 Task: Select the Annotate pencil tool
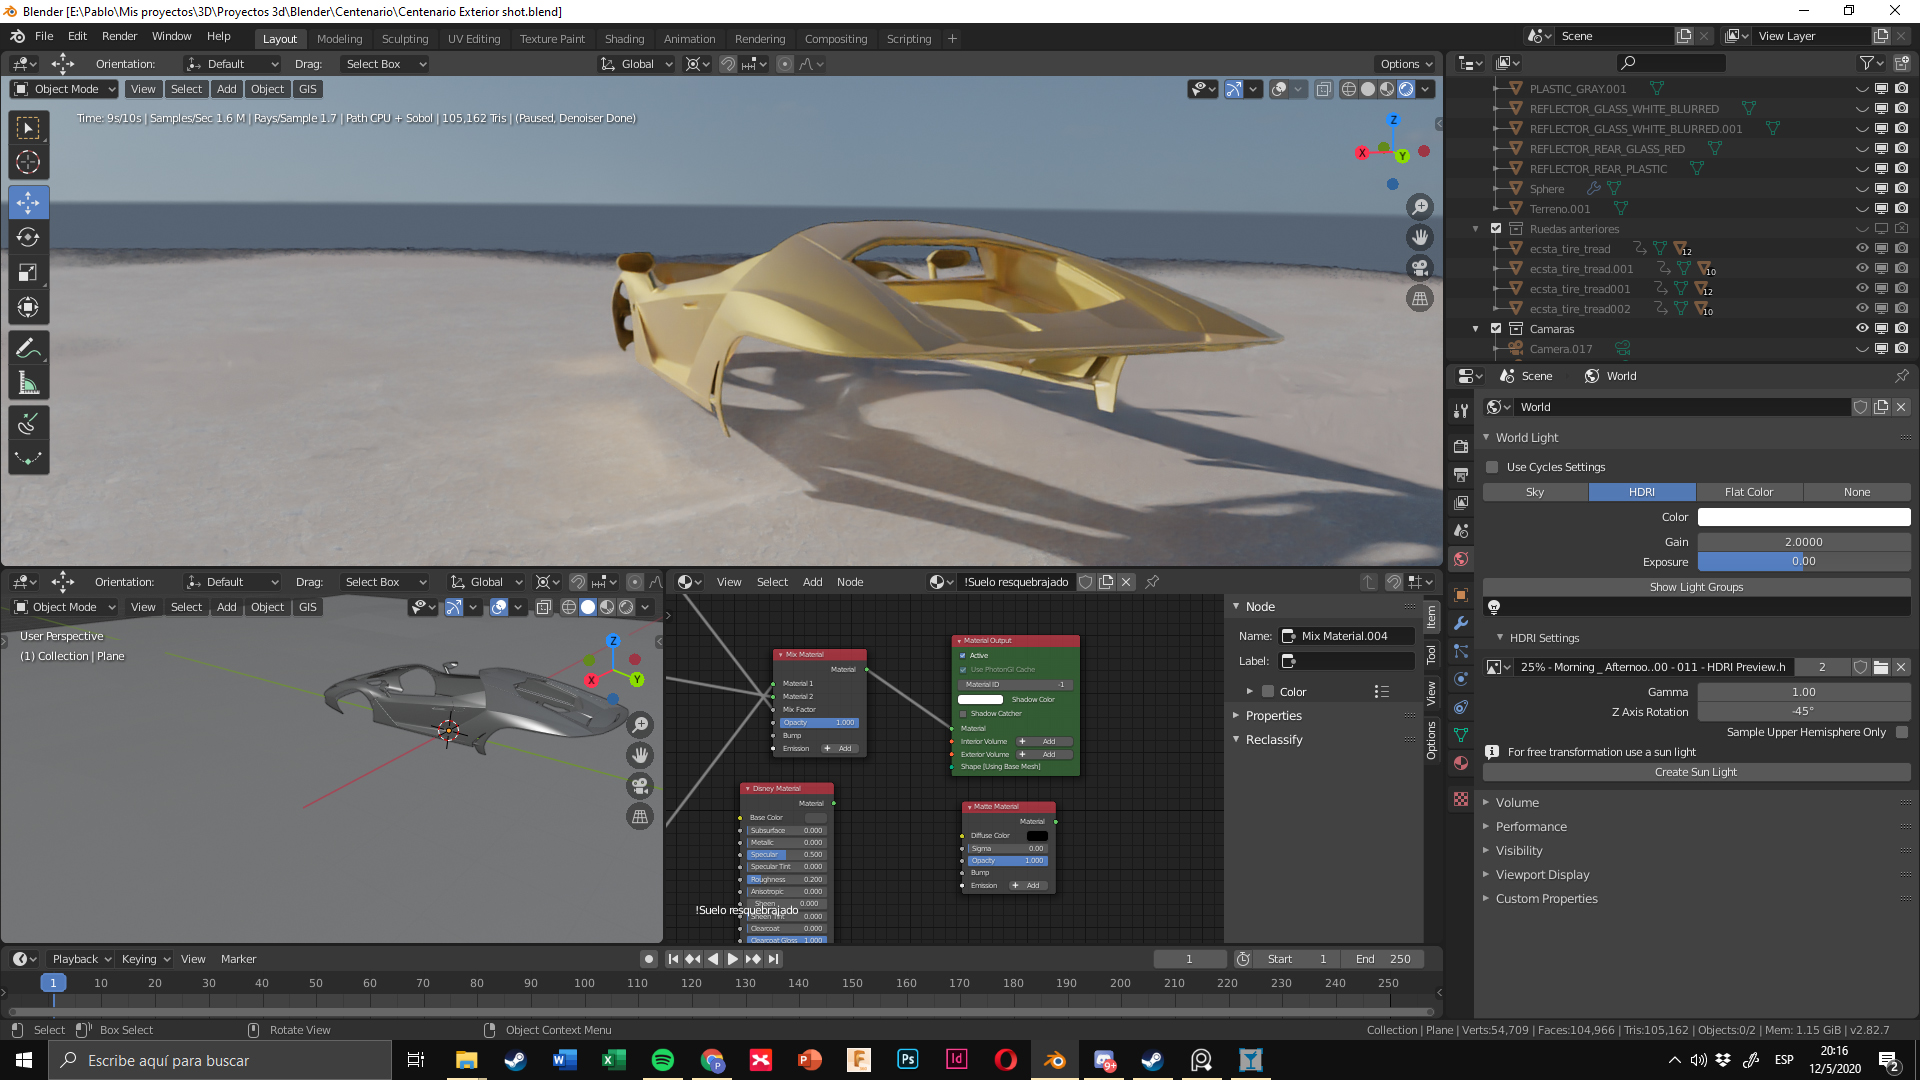[28, 347]
